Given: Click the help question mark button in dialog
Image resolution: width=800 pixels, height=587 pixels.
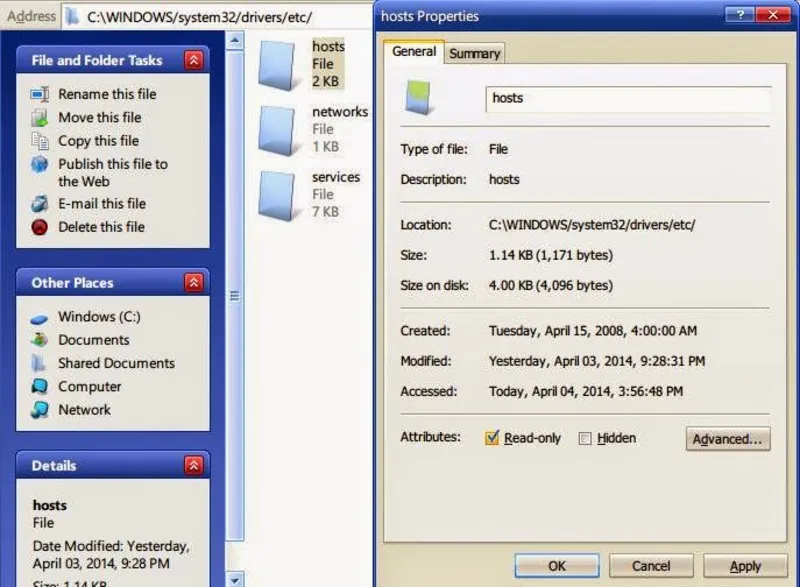Looking at the screenshot, I should point(740,15).
